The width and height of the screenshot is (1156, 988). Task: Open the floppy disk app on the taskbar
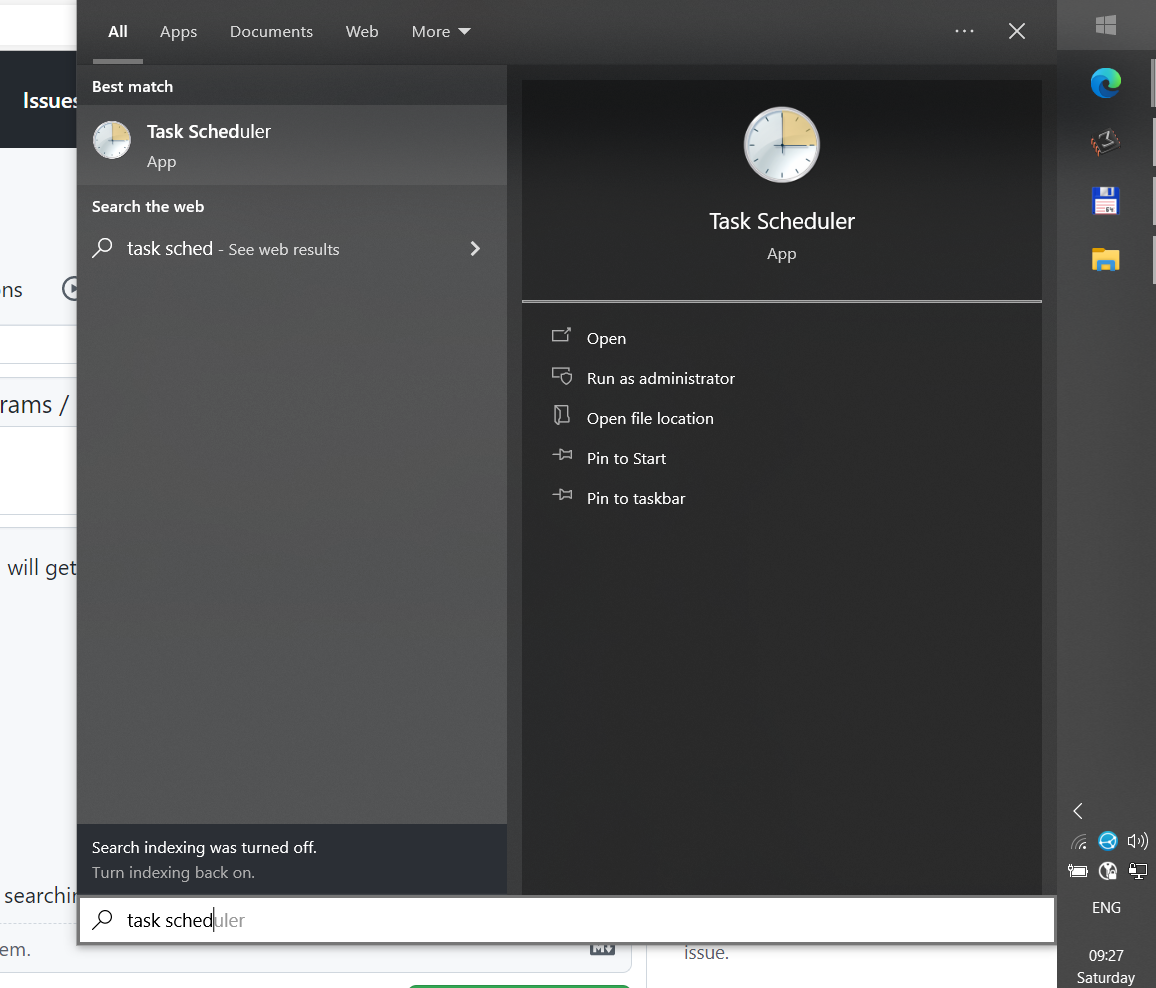(x=1106, y=201)
